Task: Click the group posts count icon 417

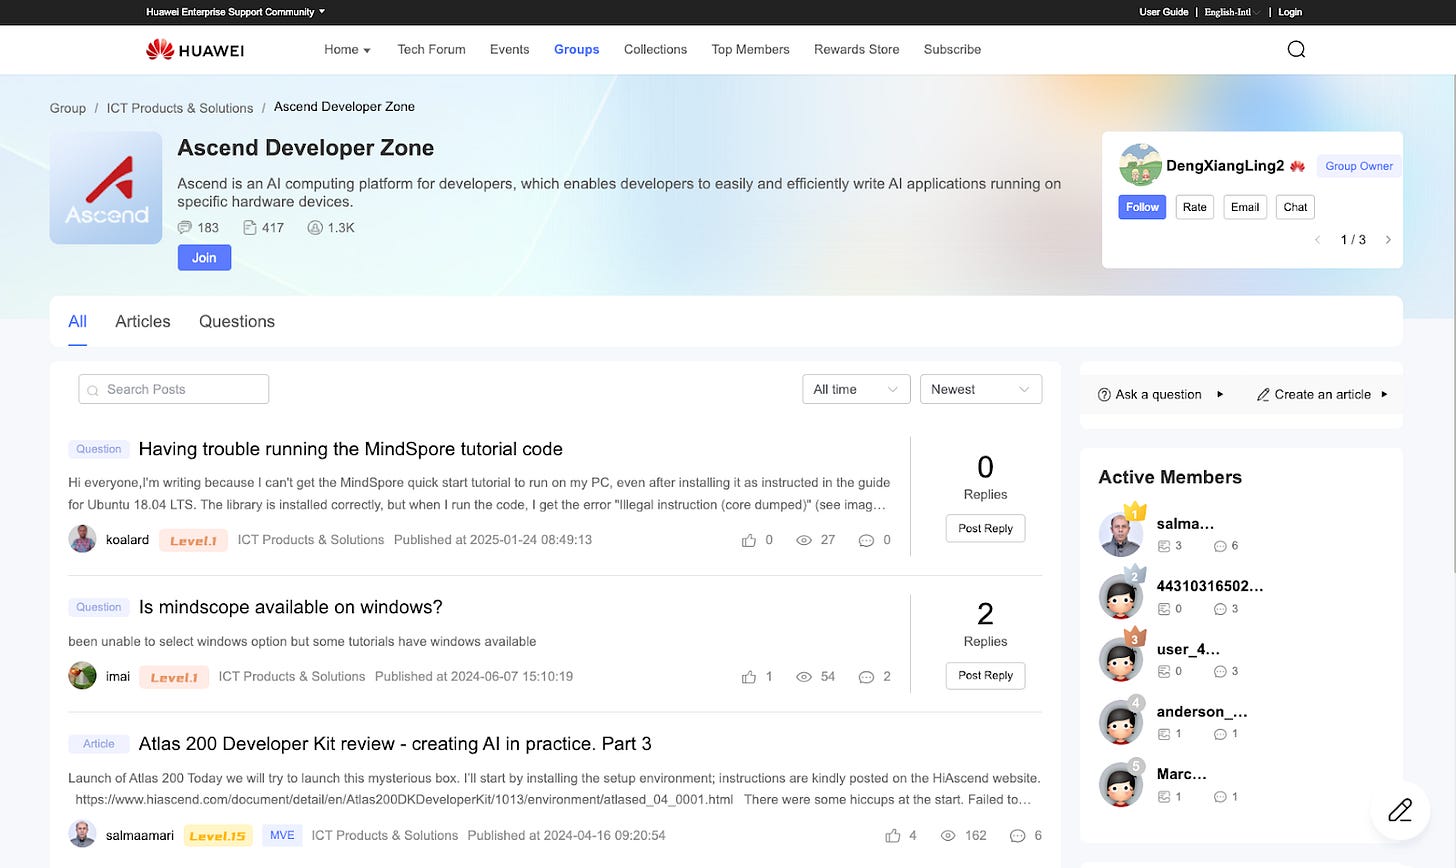Action: click(250, 228)
